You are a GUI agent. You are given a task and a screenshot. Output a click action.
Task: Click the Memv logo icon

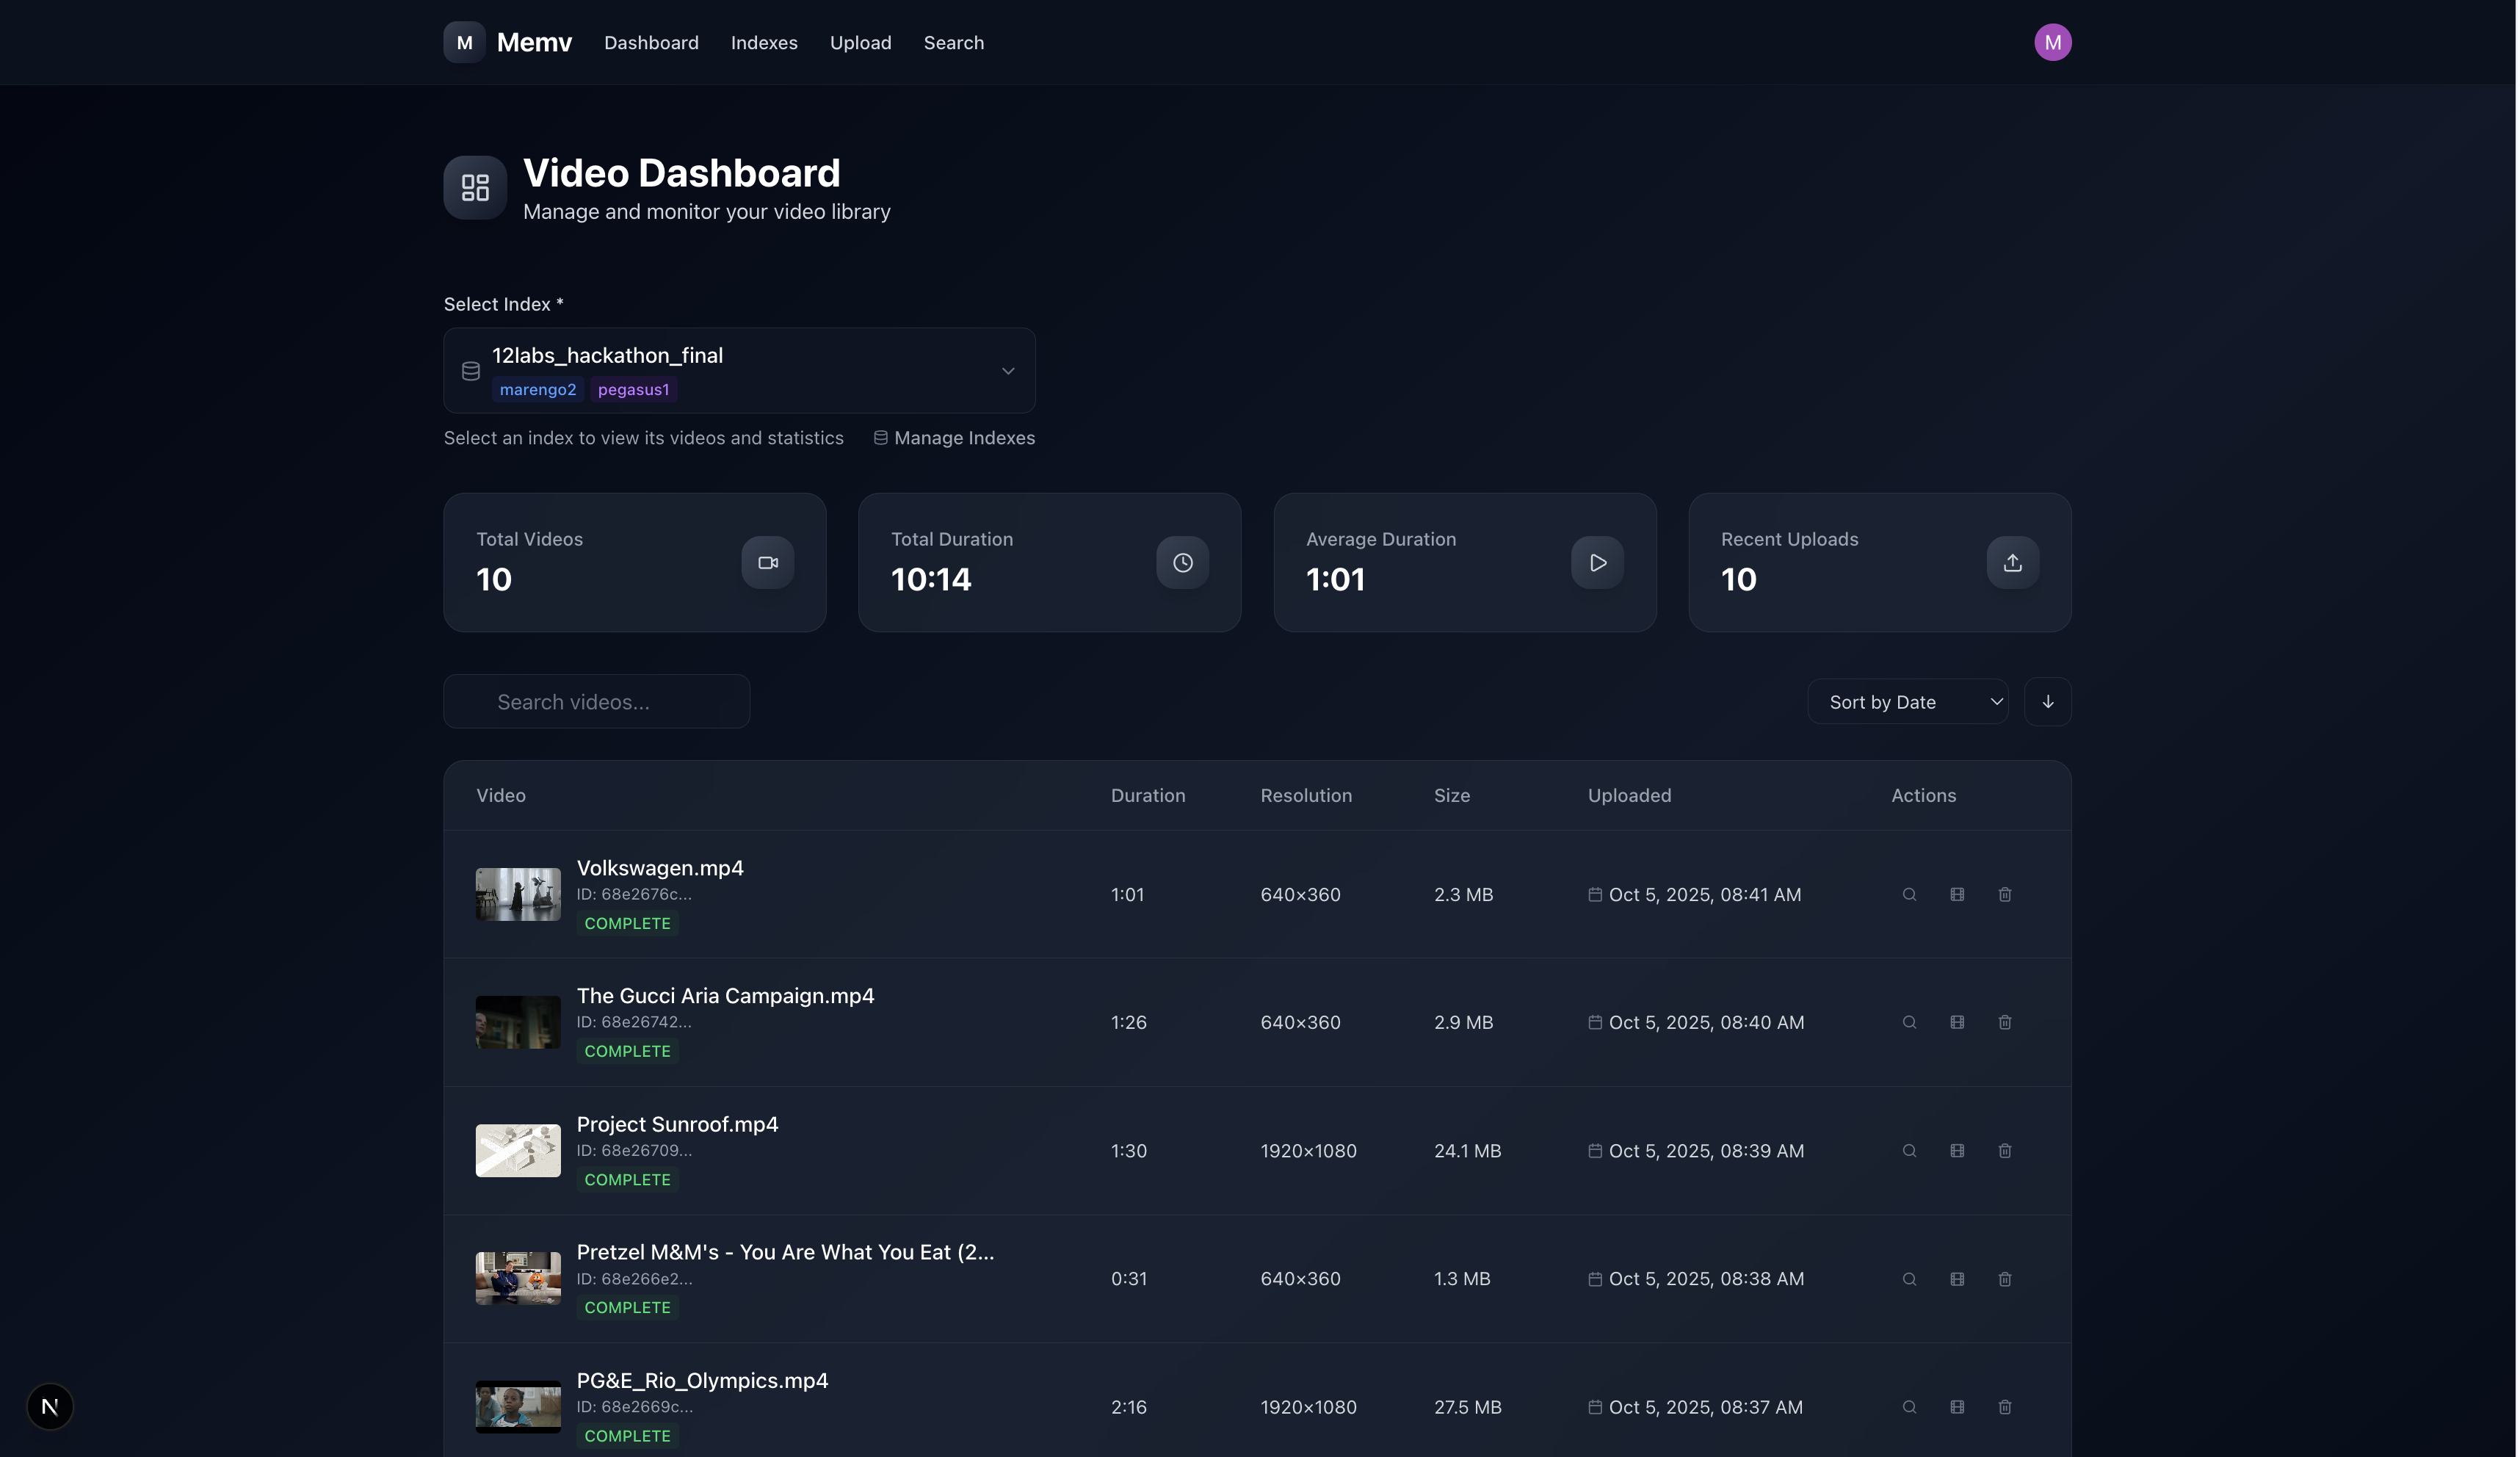coord(464,42)
